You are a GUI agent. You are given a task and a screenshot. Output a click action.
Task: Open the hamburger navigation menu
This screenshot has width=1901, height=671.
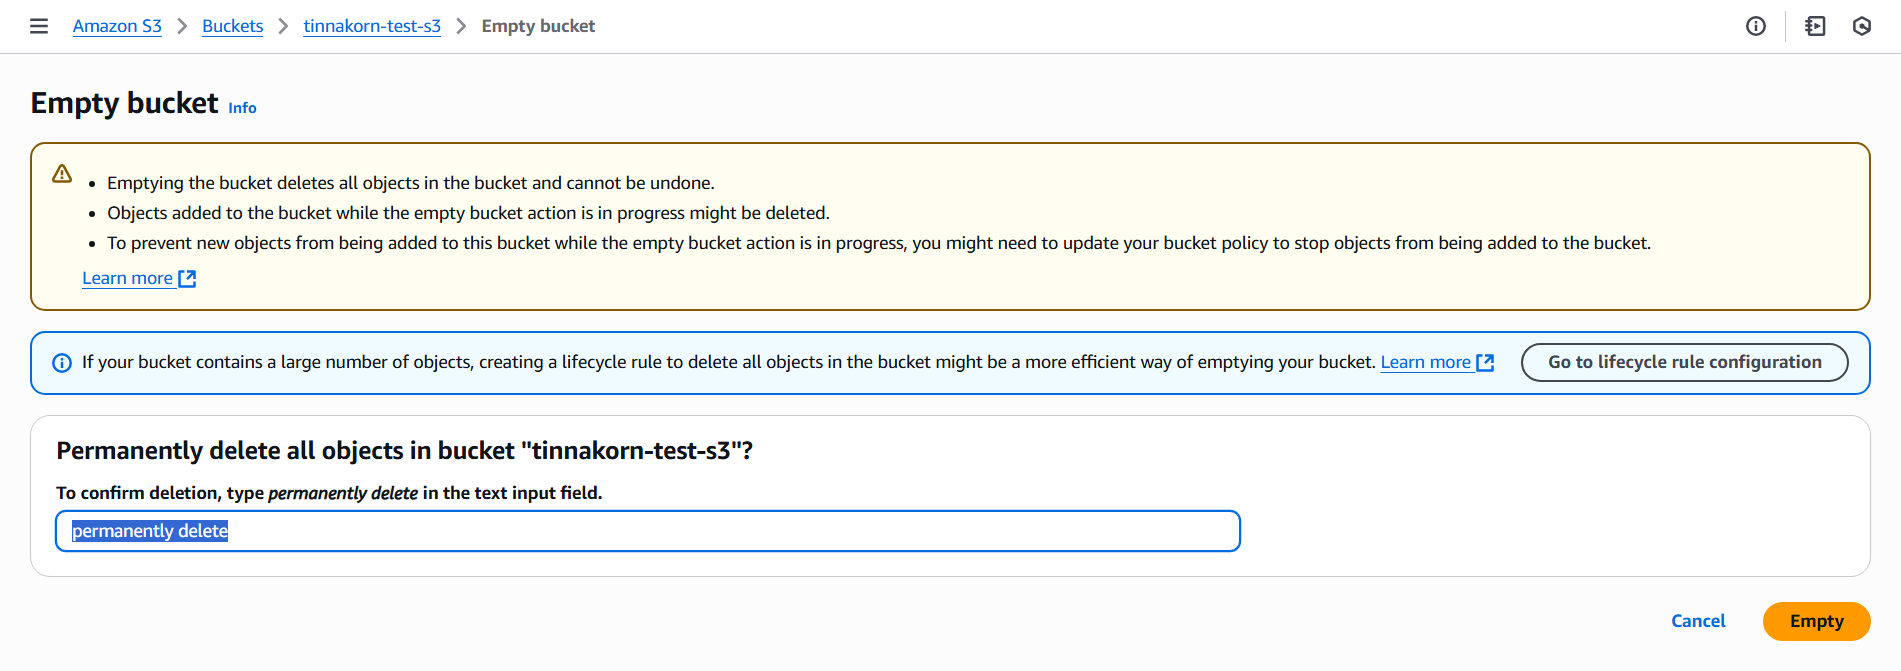(x=39, y=26)
